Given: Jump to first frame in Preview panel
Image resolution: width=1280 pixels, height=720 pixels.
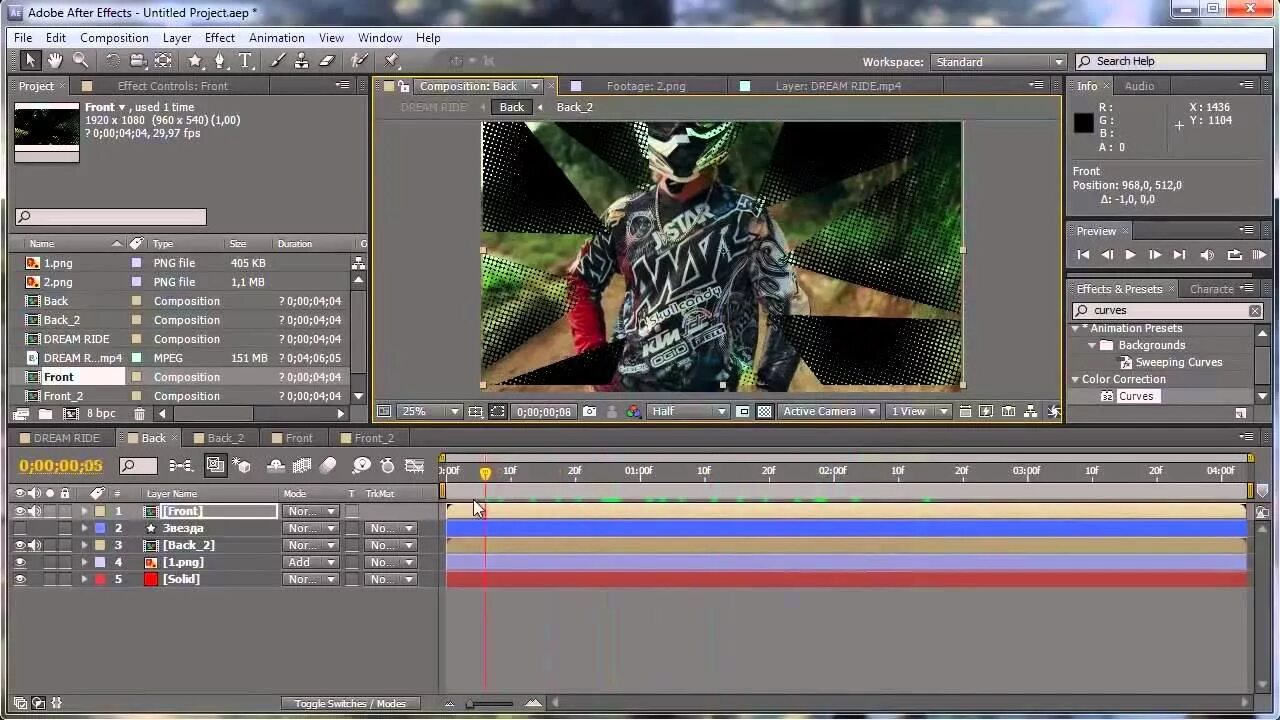Looking at the screenshot, I should pyautogui.click(x=1083, y=255).
